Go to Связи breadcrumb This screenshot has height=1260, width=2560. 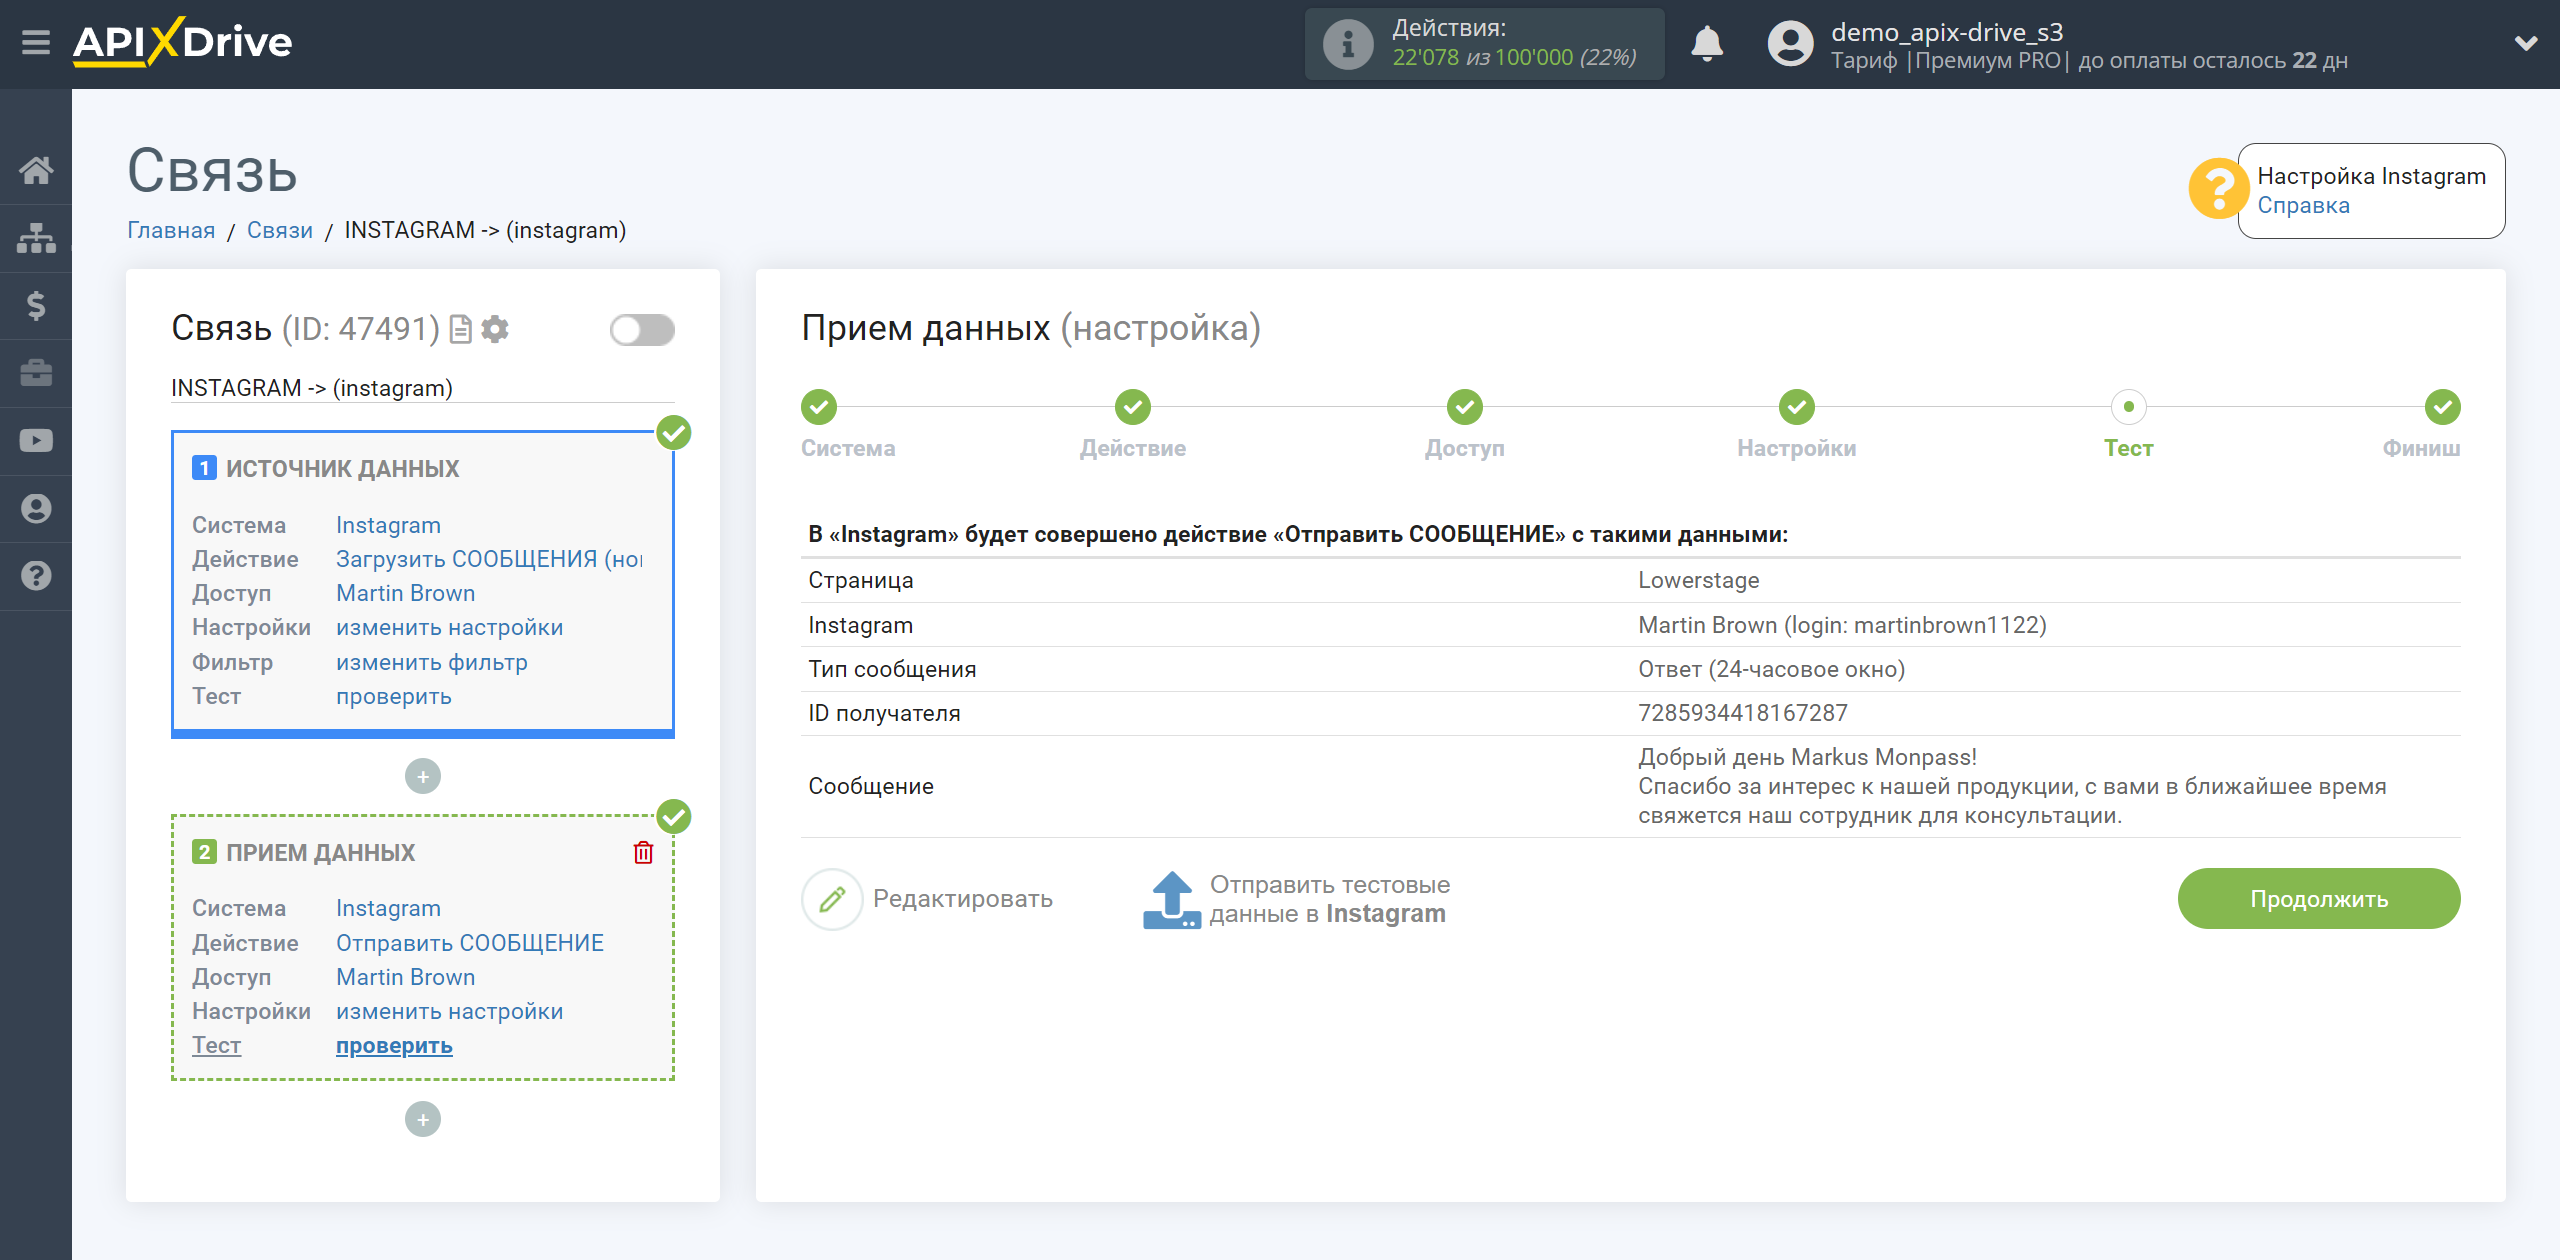pos(280,230)
